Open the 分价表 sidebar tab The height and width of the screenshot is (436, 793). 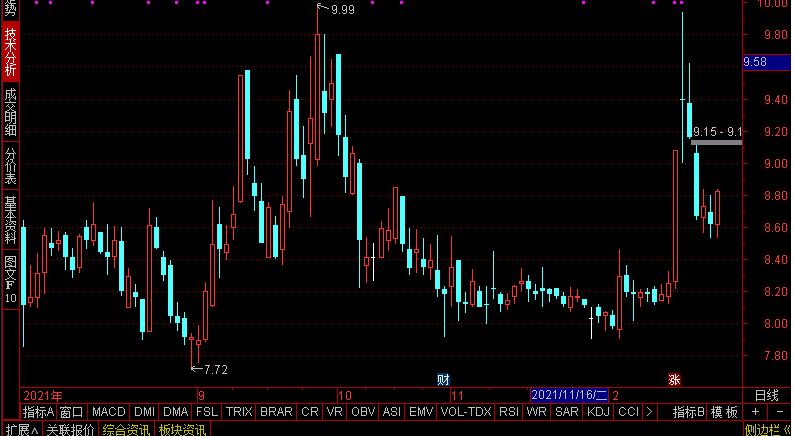click(11, 166)
